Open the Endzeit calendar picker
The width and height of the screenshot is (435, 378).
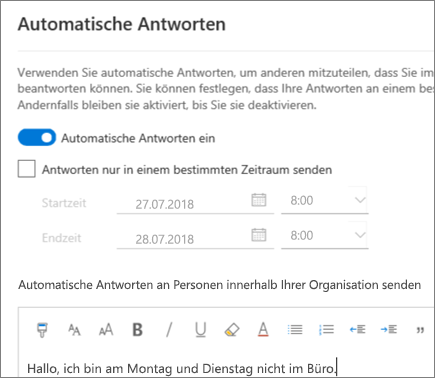[x=259, y=235]
